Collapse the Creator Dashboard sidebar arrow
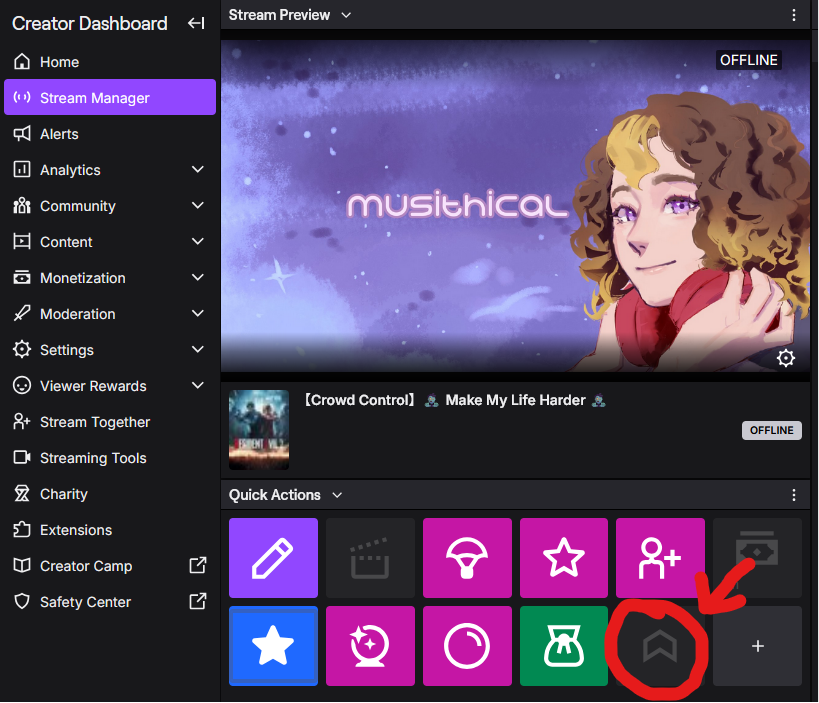The height and width of the screenshot is (703, 819). coord(196,23)
